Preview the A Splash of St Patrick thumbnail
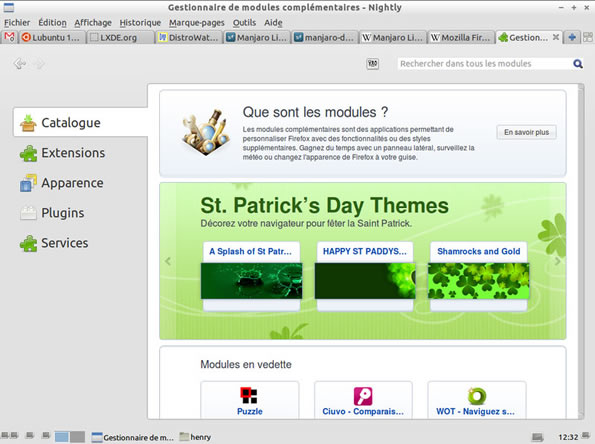Image resolution: width=595 pixels, height=444 pixels. (x=252, y=281)
